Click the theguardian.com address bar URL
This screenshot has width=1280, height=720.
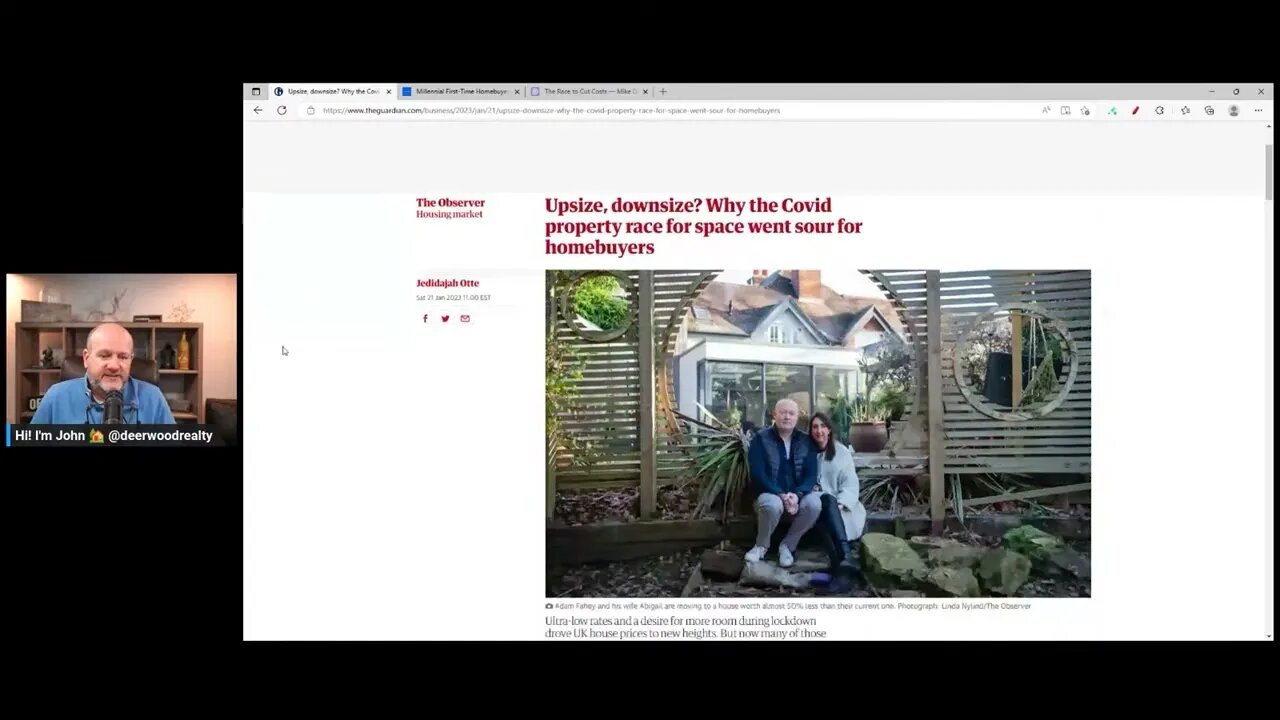point(551,110)
